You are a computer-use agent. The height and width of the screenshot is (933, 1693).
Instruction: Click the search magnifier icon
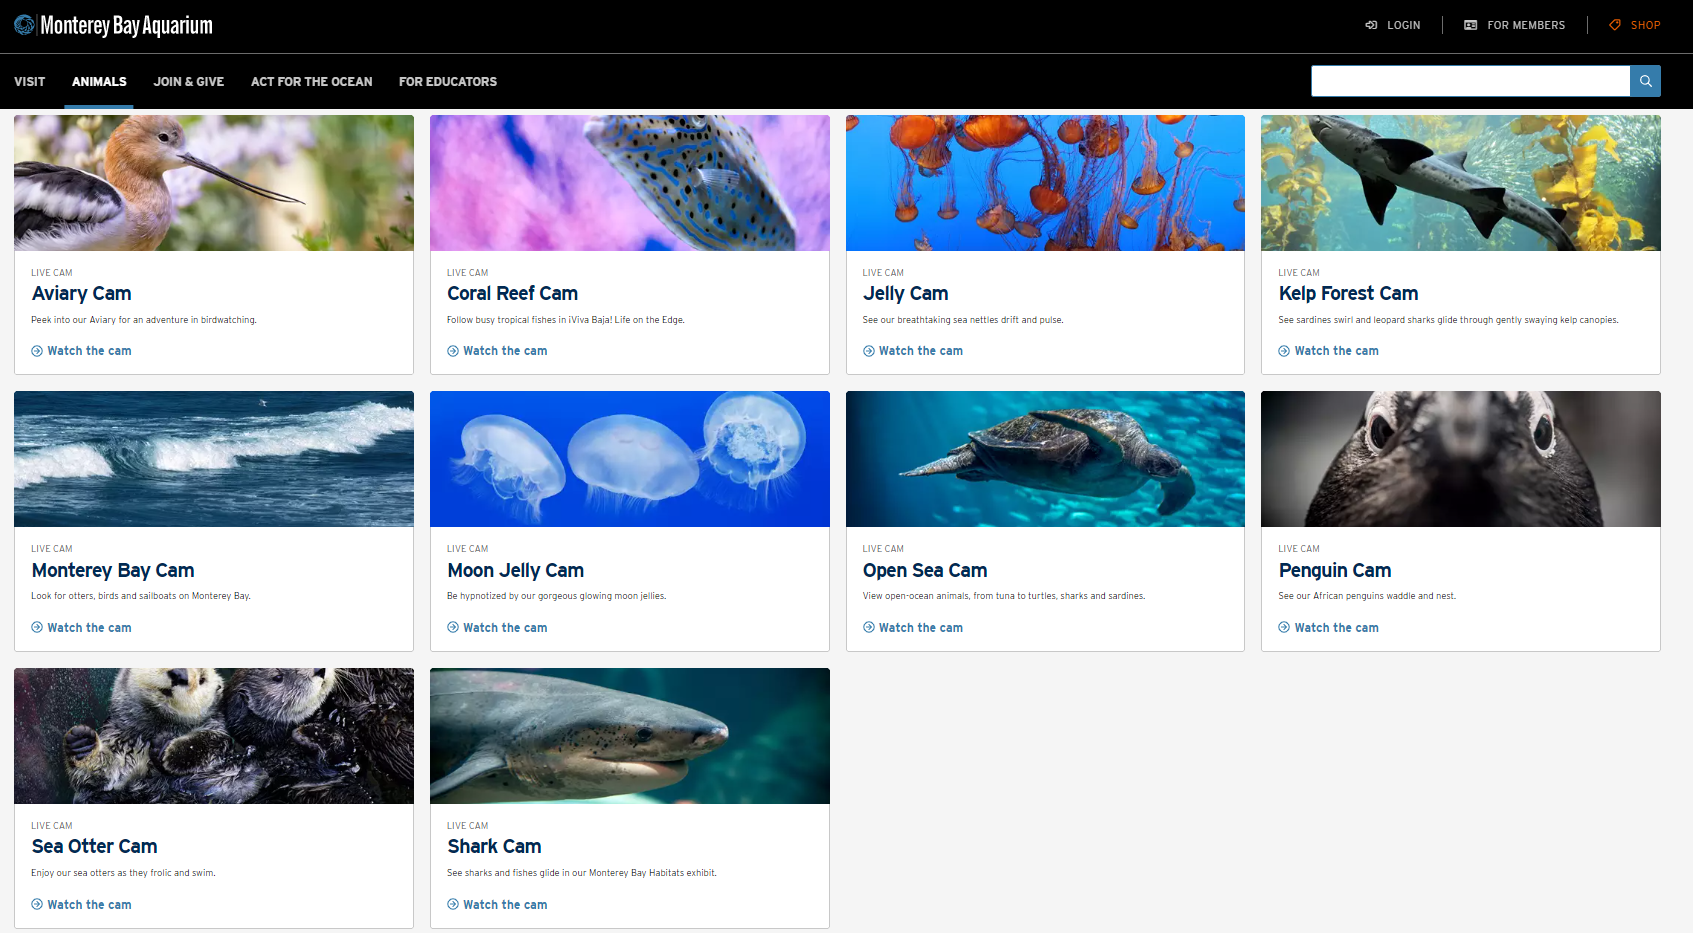pyautogui.click(x=1644, y=81)
